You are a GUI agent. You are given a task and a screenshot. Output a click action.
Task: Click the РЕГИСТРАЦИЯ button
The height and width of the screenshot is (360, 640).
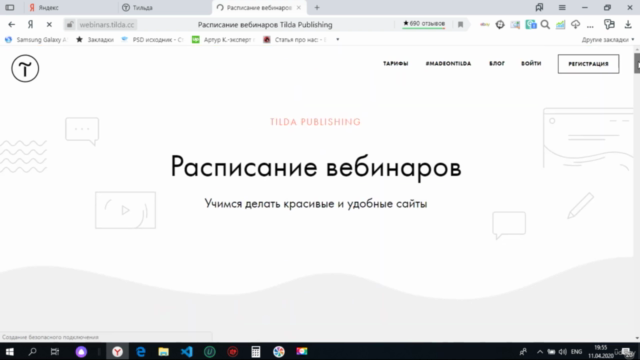[x=588, y=64]
